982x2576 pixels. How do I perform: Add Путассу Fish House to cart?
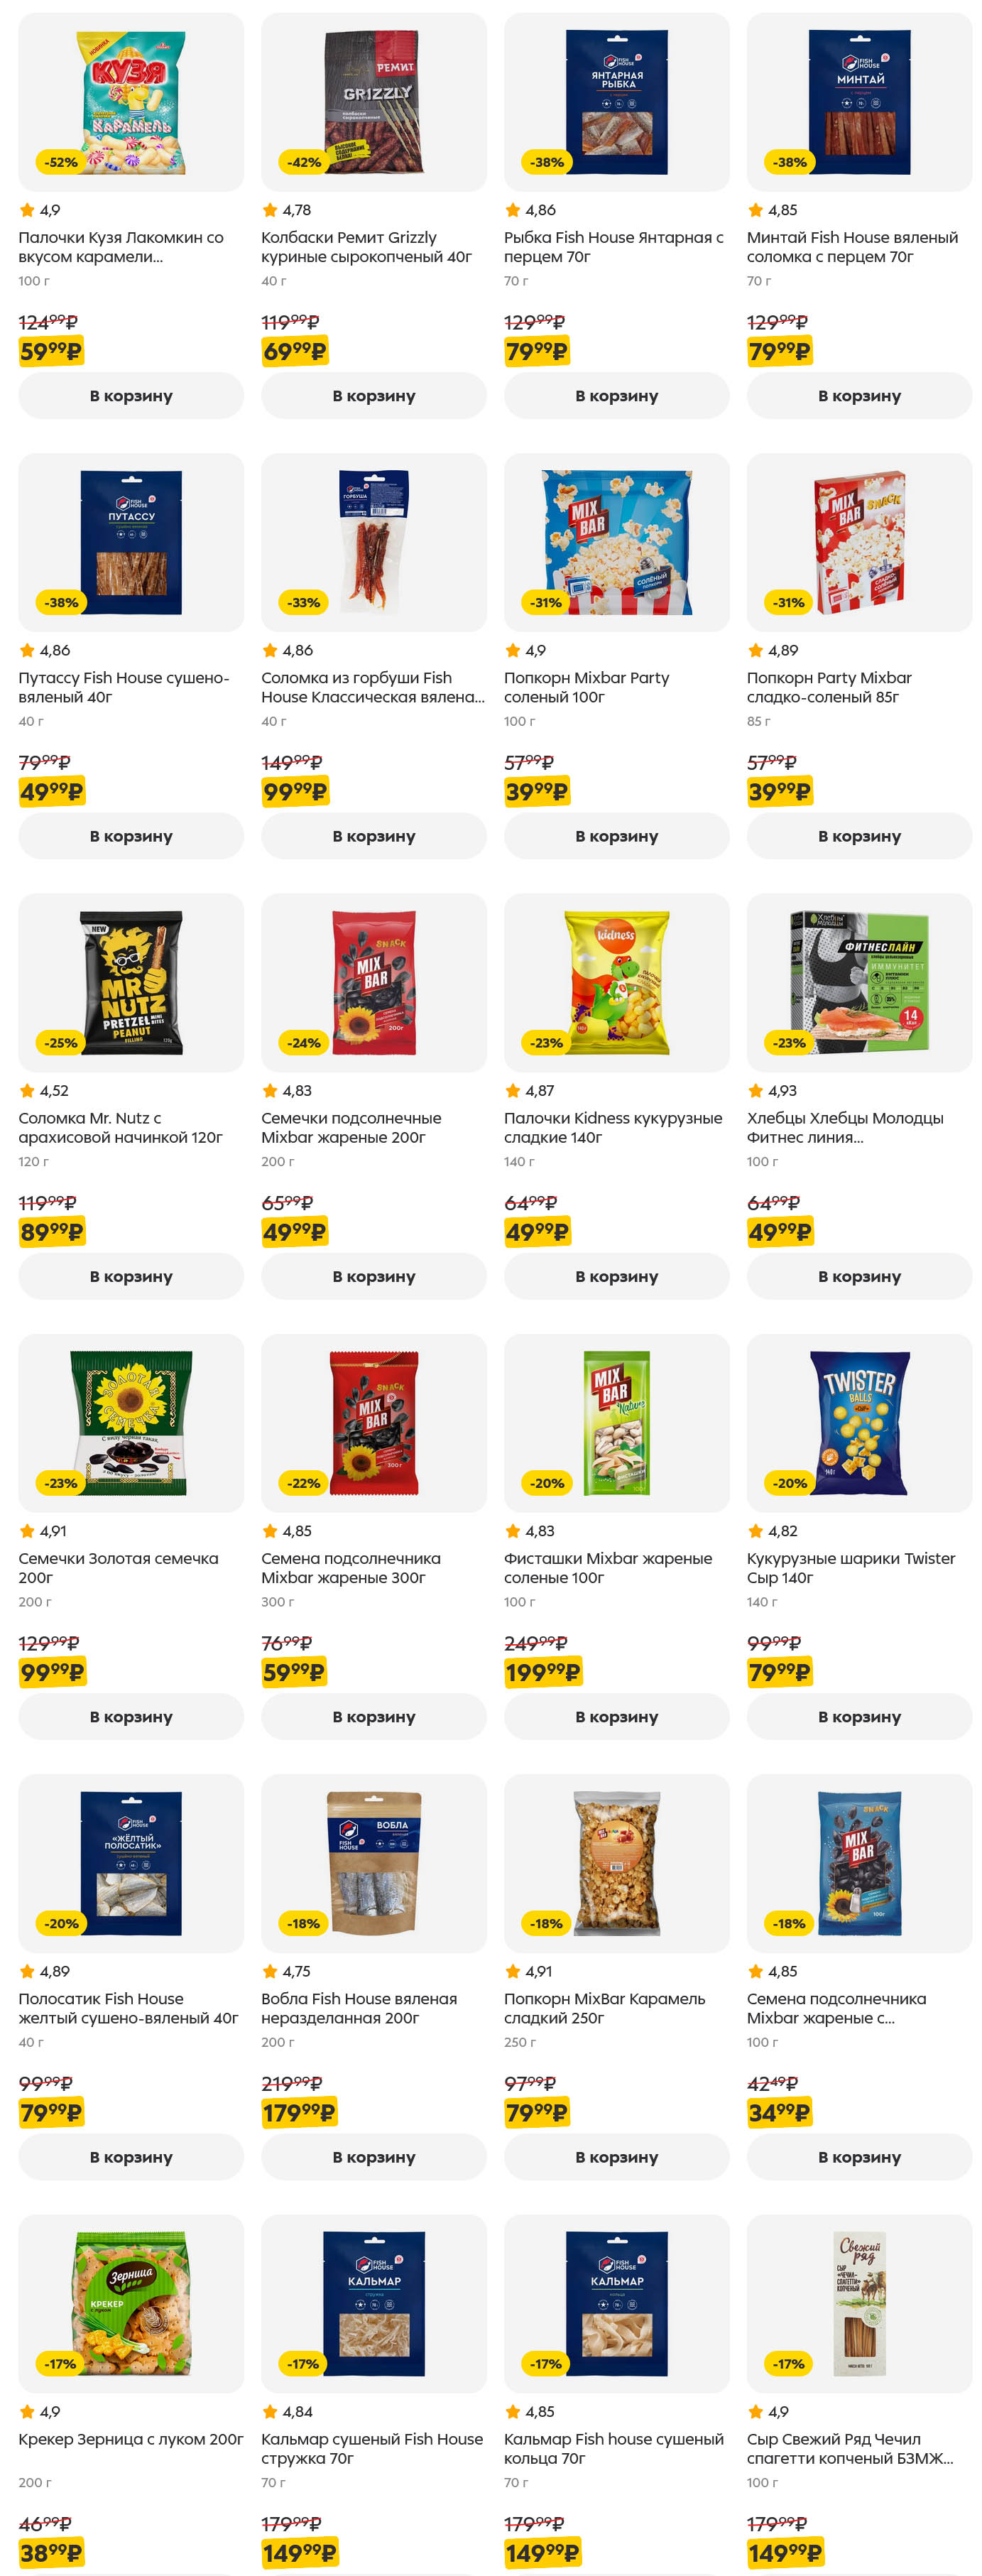point(130,836)
